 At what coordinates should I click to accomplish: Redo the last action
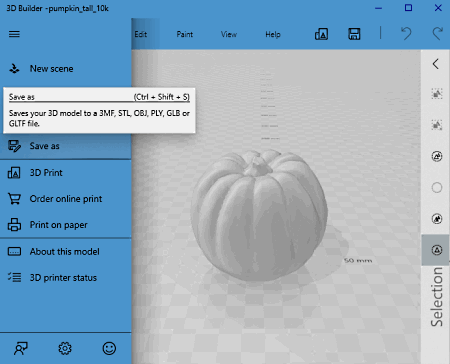(x=438, y=34)
